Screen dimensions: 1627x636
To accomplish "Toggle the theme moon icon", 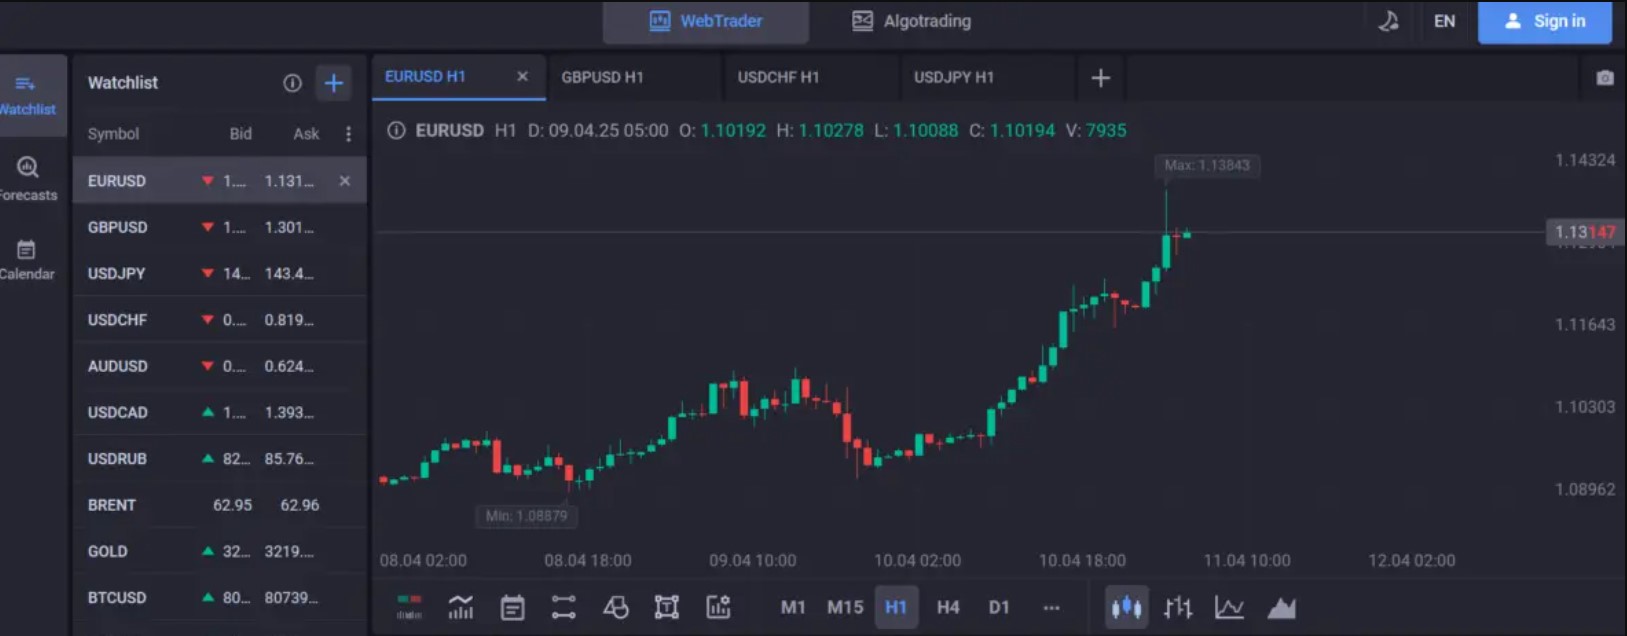I will (1388, 21).
